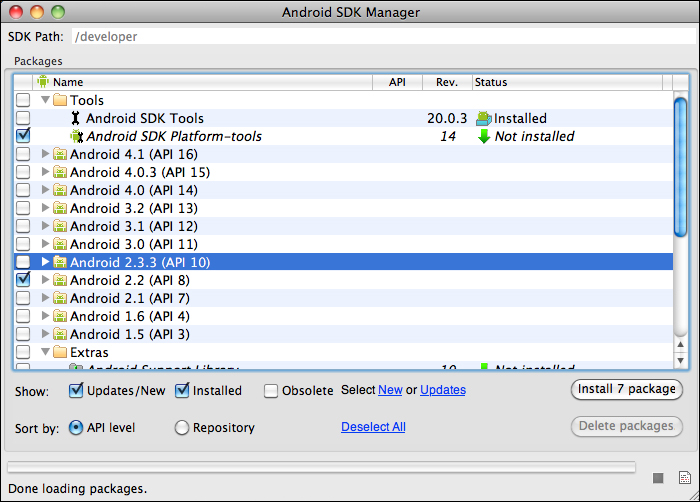The width and height of the screenshot is (700, 502).
Task: Click the scrollbar down arrow
Action: pos(680,360)
